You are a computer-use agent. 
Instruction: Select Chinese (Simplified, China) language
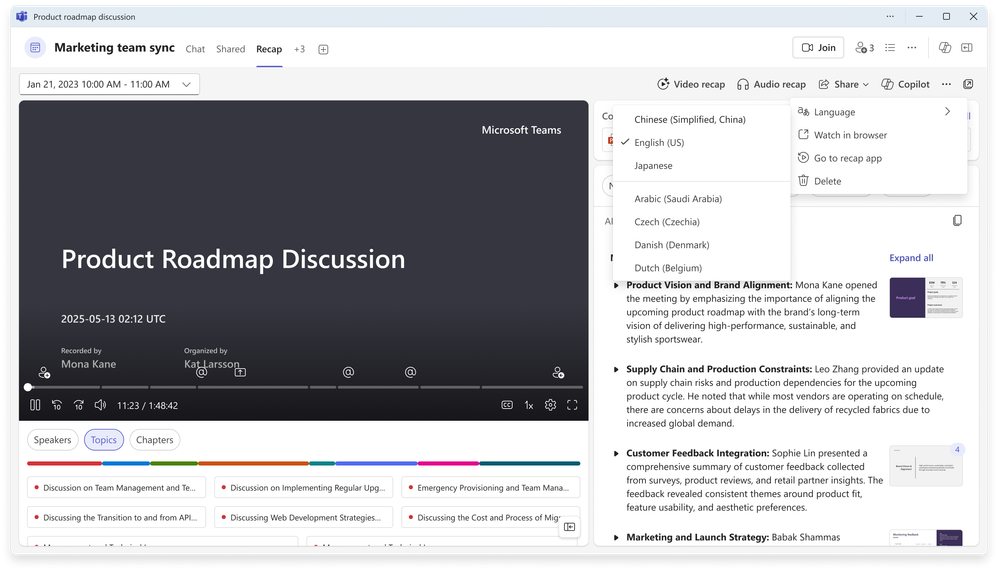(701, 120)
